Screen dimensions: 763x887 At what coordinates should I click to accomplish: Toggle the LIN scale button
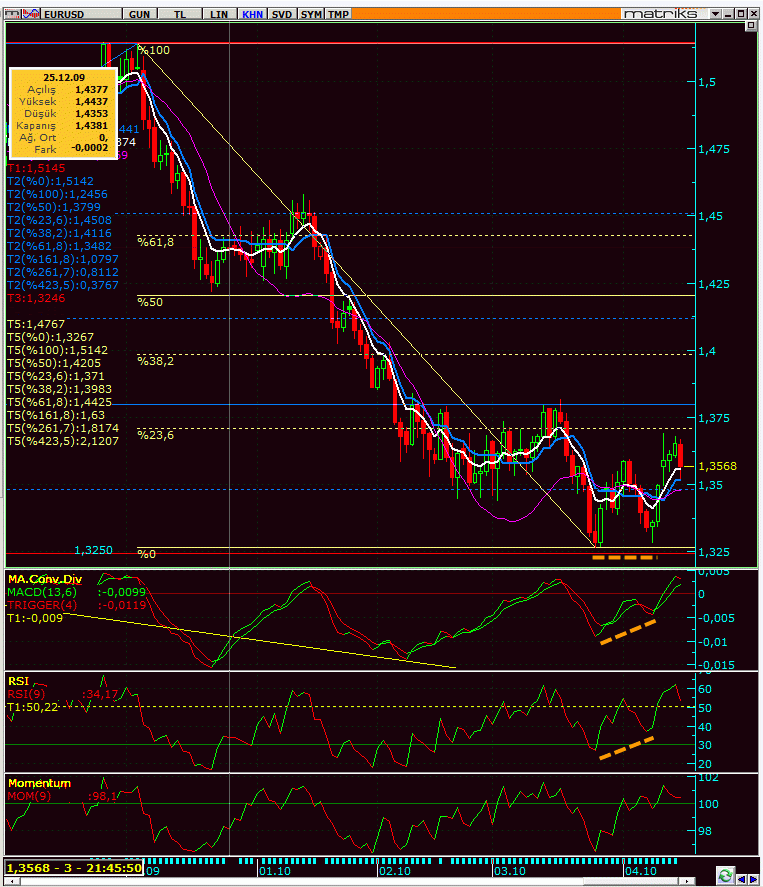(x=219, y=14)
